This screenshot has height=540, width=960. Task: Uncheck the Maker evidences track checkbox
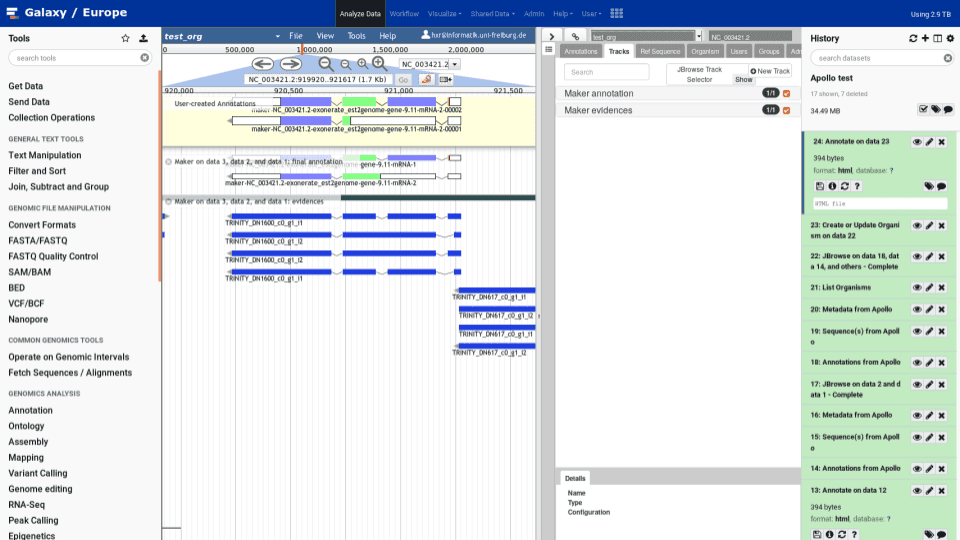(787, 110)
